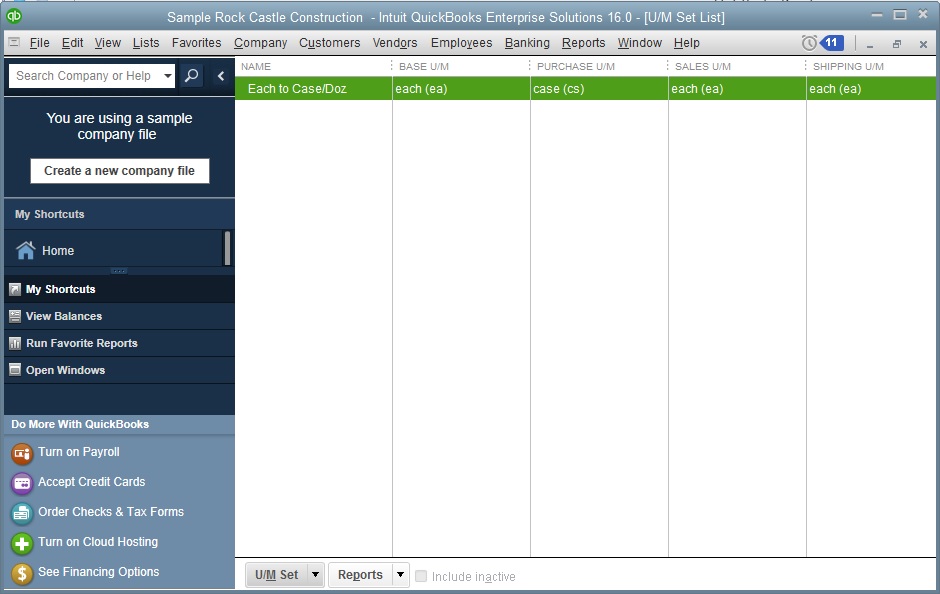Click the Turn on Payroll icon

point(22,453)
